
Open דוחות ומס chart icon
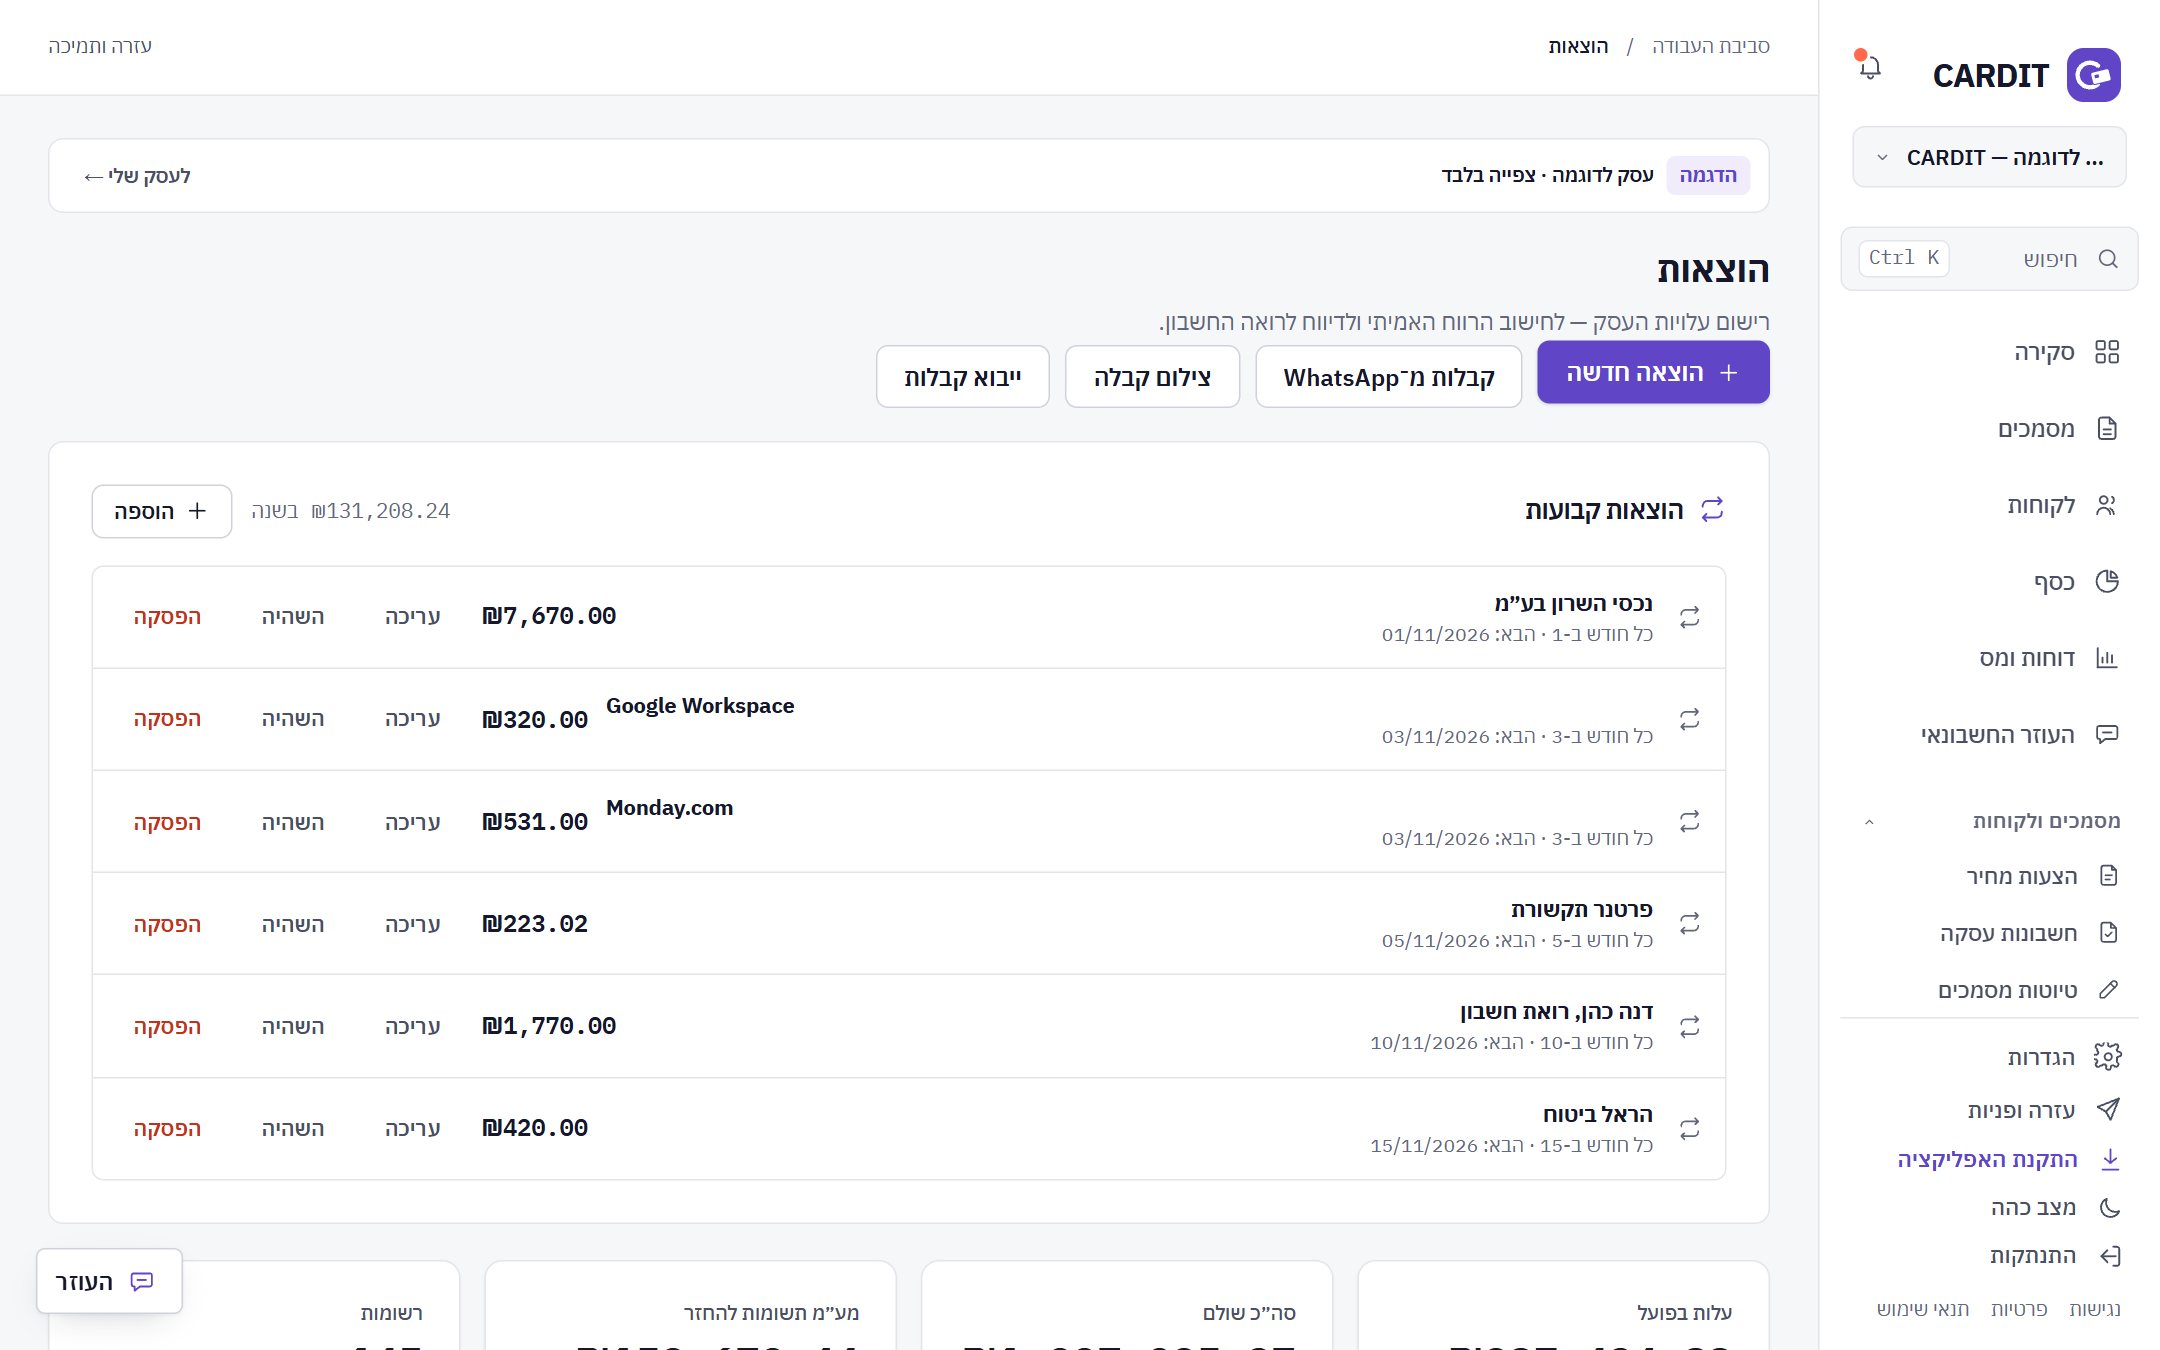(2107, 658)
